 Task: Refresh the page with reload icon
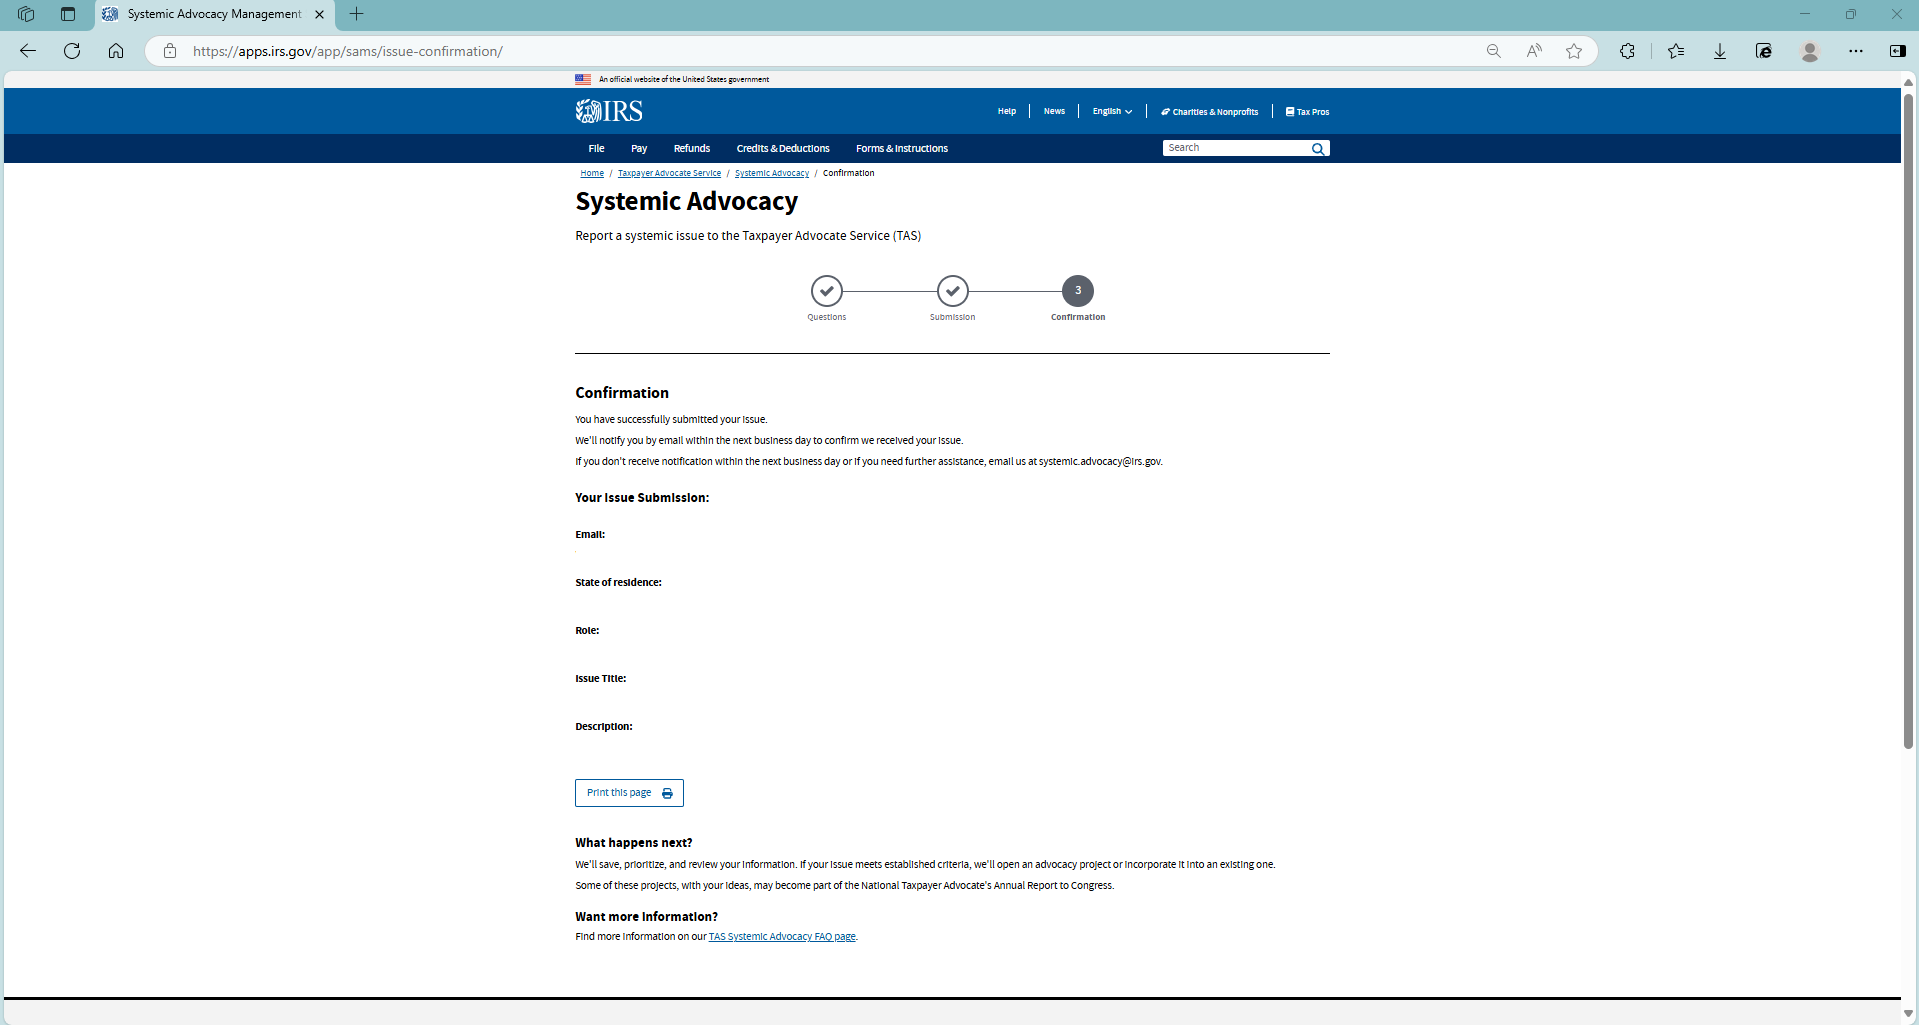(x=72, y=51)
